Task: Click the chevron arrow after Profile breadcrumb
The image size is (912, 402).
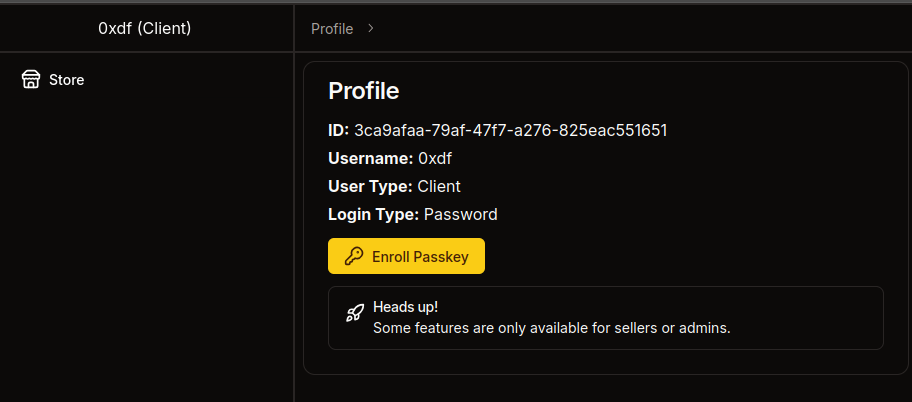Action: (x=371, y=28)
